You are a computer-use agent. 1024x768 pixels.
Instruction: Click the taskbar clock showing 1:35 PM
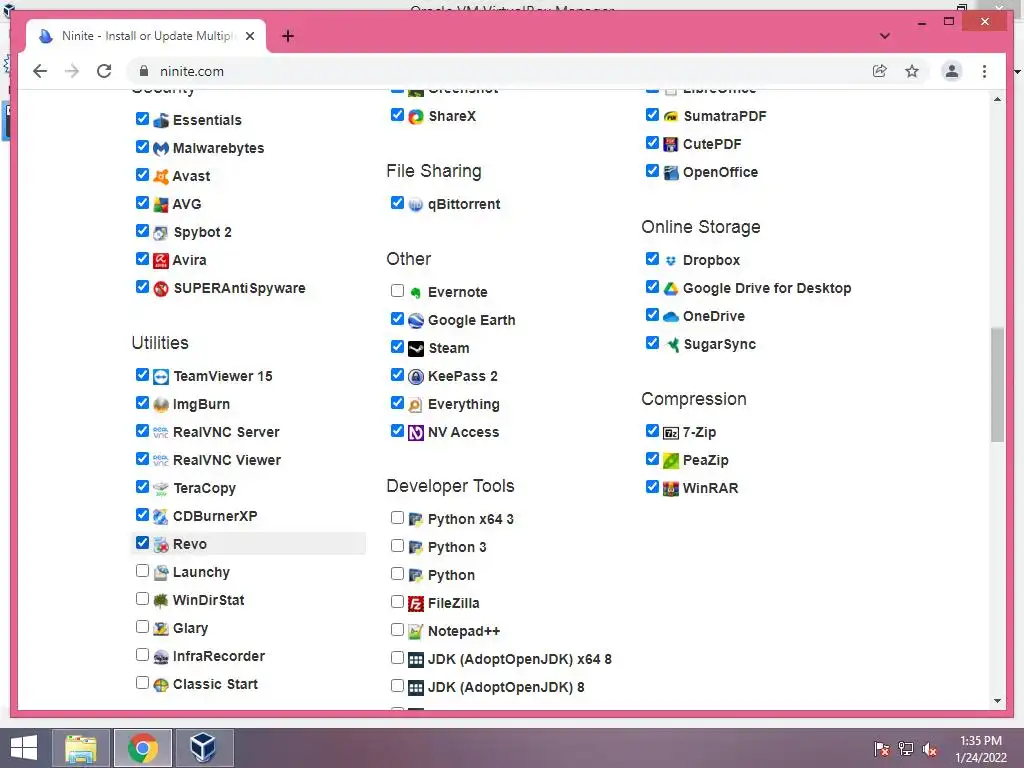[x=980, y=749]
